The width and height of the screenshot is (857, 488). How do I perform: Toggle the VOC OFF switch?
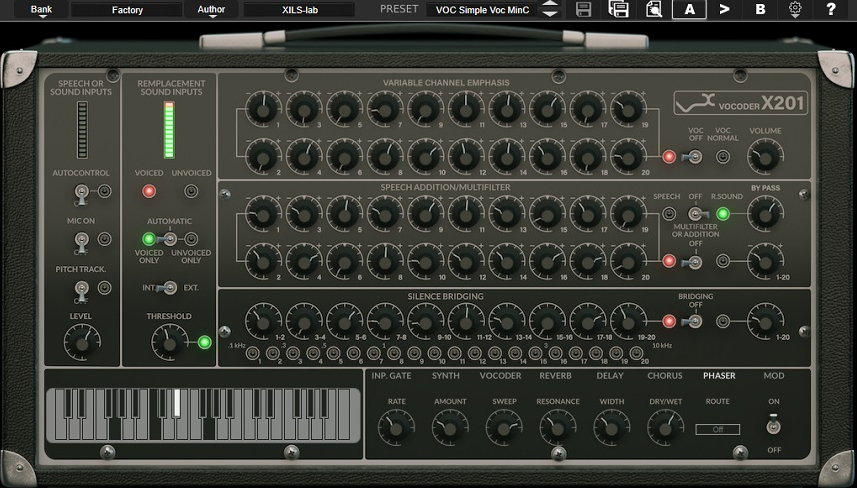(x=693, y=157)
